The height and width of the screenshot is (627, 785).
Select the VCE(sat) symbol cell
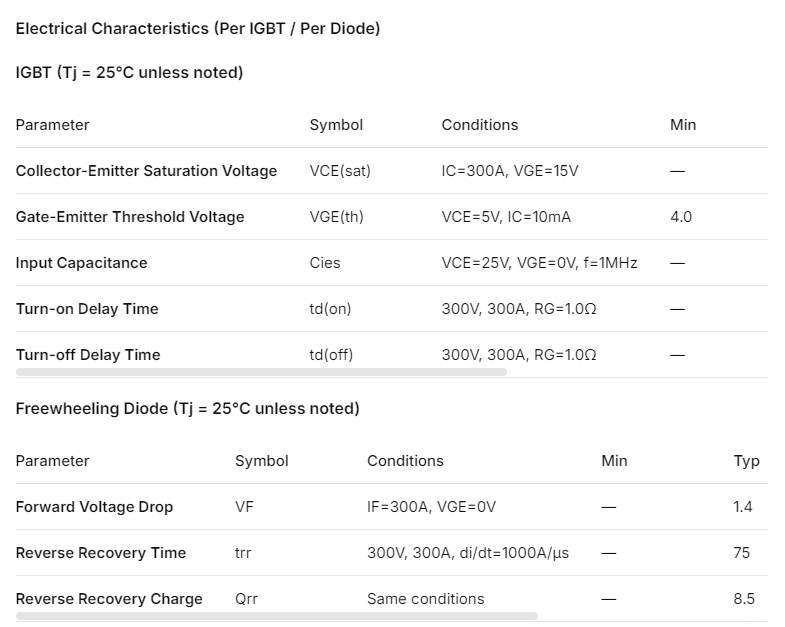pos(340,171)
